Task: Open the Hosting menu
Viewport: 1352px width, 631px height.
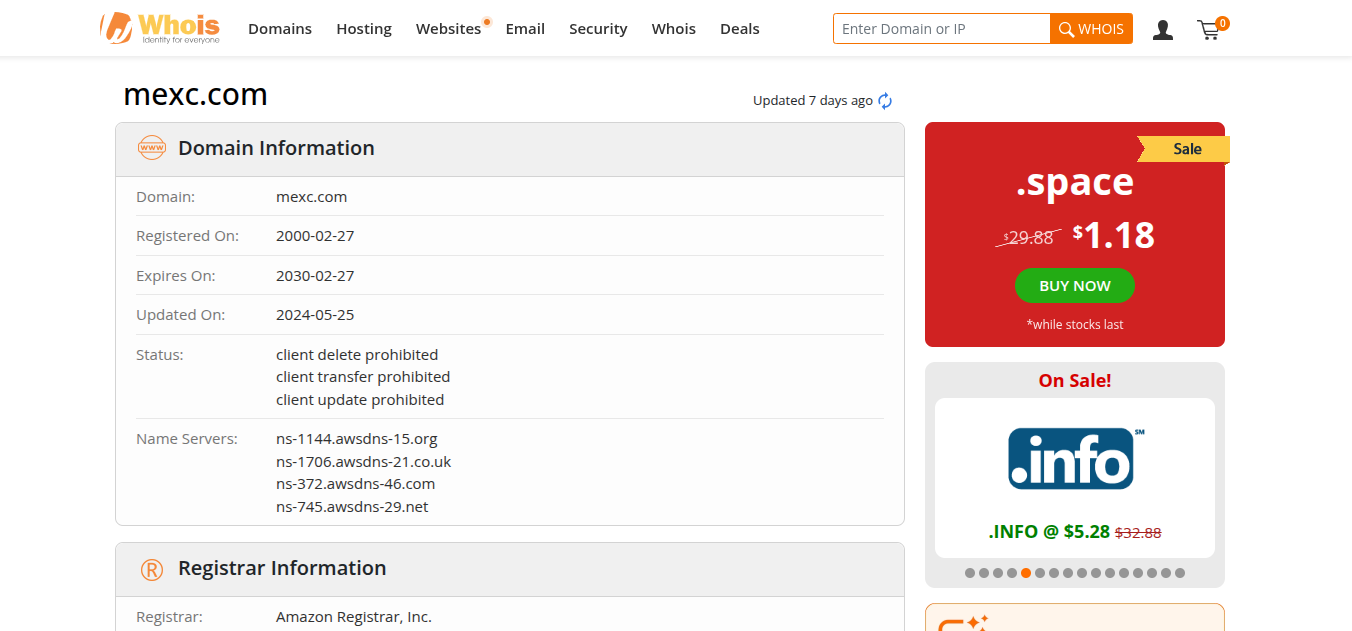Action: [x=364, y=29]
